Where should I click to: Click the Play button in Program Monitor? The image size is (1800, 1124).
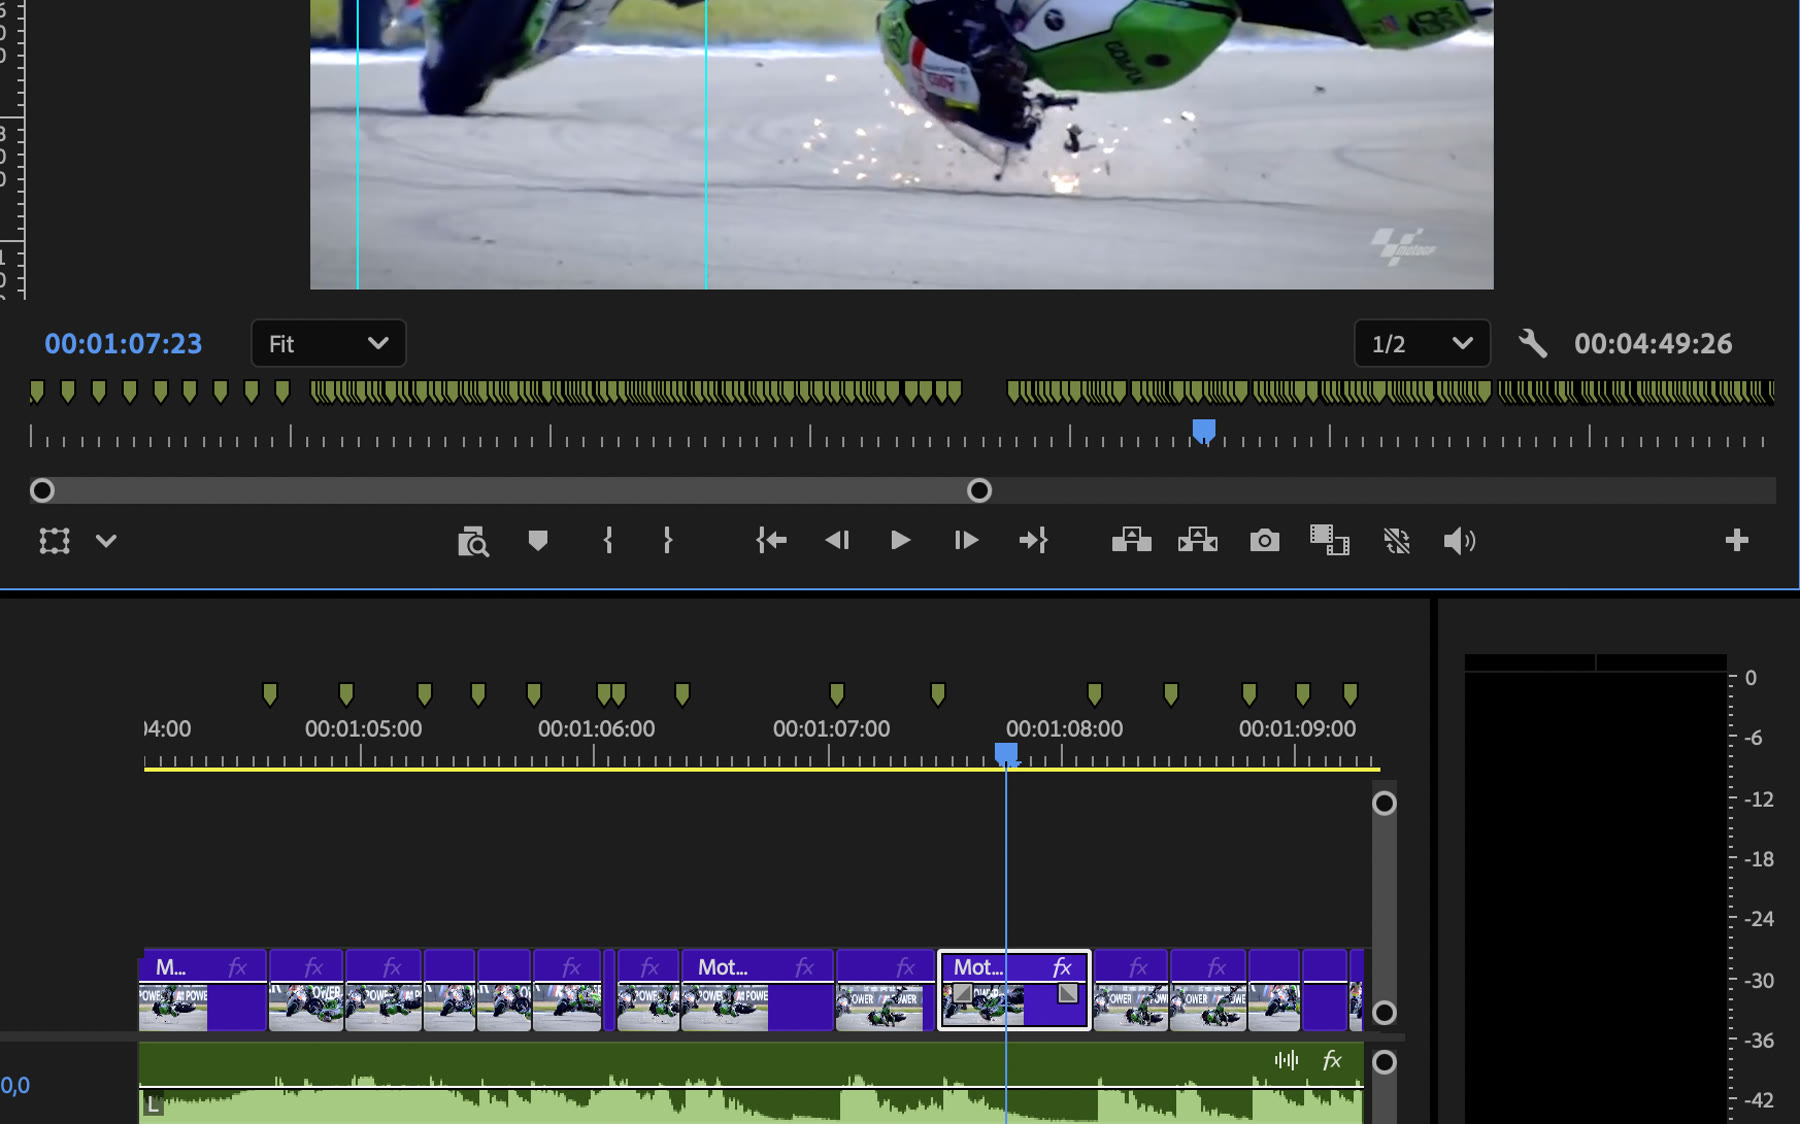[x=900, y=541]
